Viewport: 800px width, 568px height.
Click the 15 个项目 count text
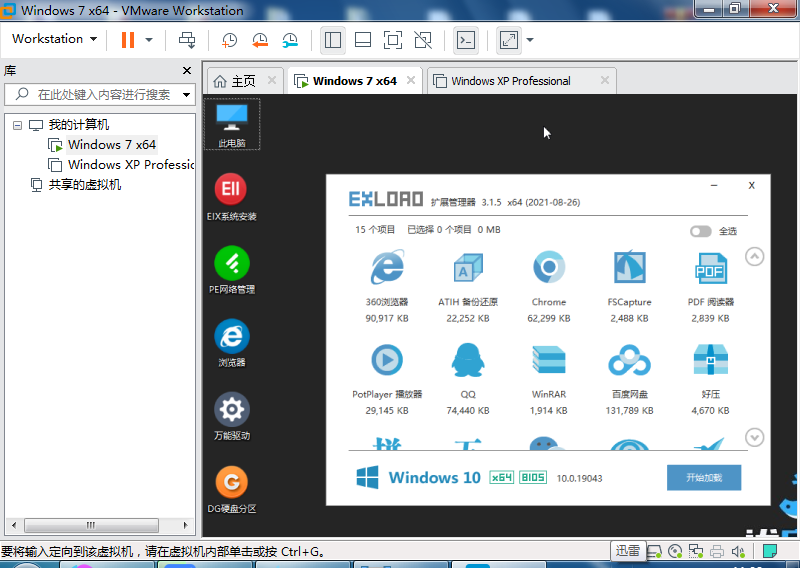tap(375, 230)
